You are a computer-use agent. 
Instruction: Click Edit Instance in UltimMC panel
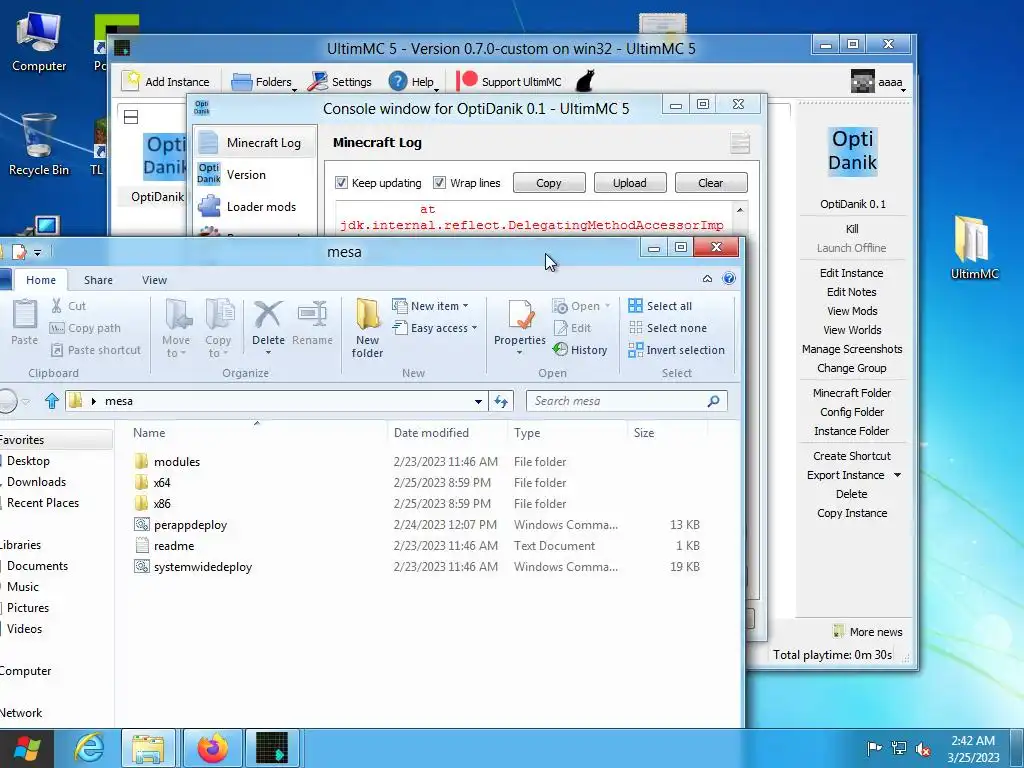coord(852,273)
